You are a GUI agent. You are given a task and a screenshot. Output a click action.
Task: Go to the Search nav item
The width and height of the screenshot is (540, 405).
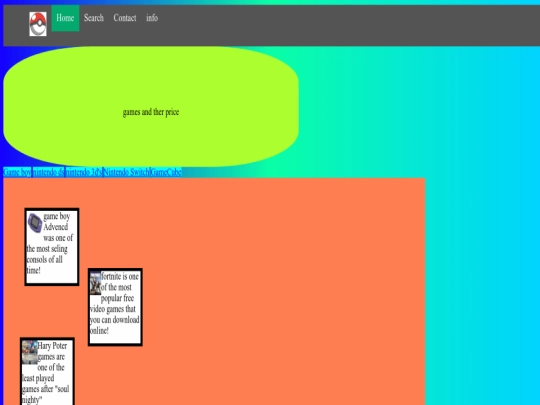click(94, 18)
